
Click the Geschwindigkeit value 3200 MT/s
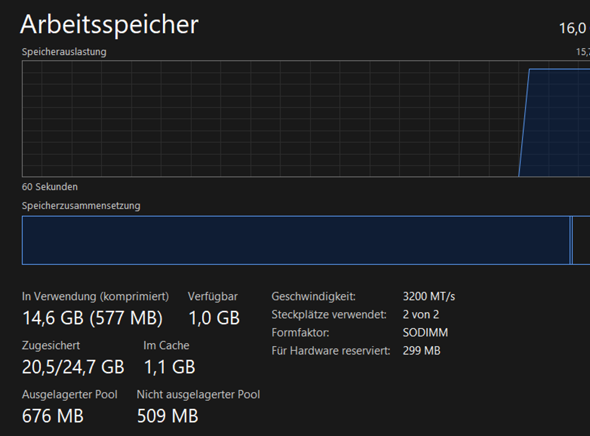tap(429, 296)
